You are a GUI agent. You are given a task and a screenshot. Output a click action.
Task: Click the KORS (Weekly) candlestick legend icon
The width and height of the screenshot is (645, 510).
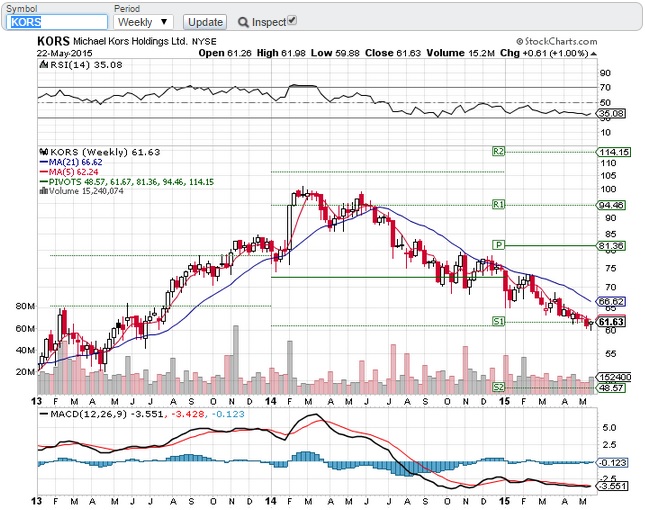[44, 152]
